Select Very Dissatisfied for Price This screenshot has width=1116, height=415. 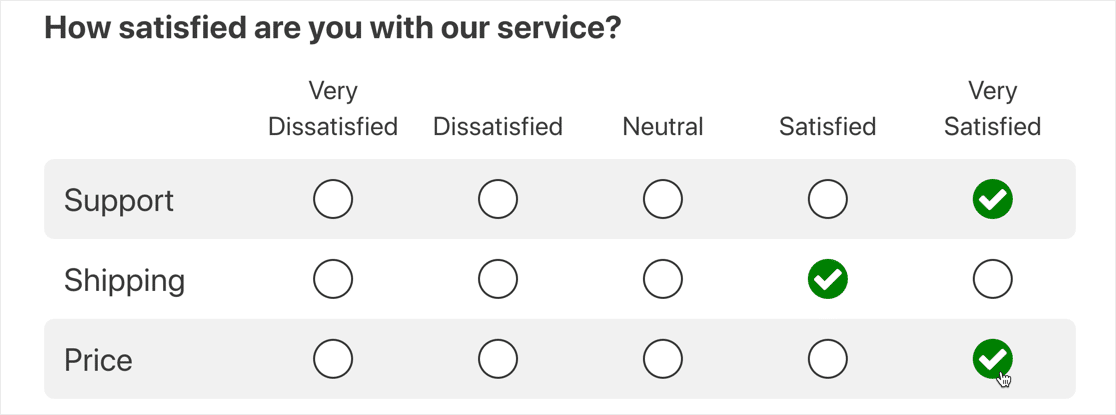pos(333,359)
